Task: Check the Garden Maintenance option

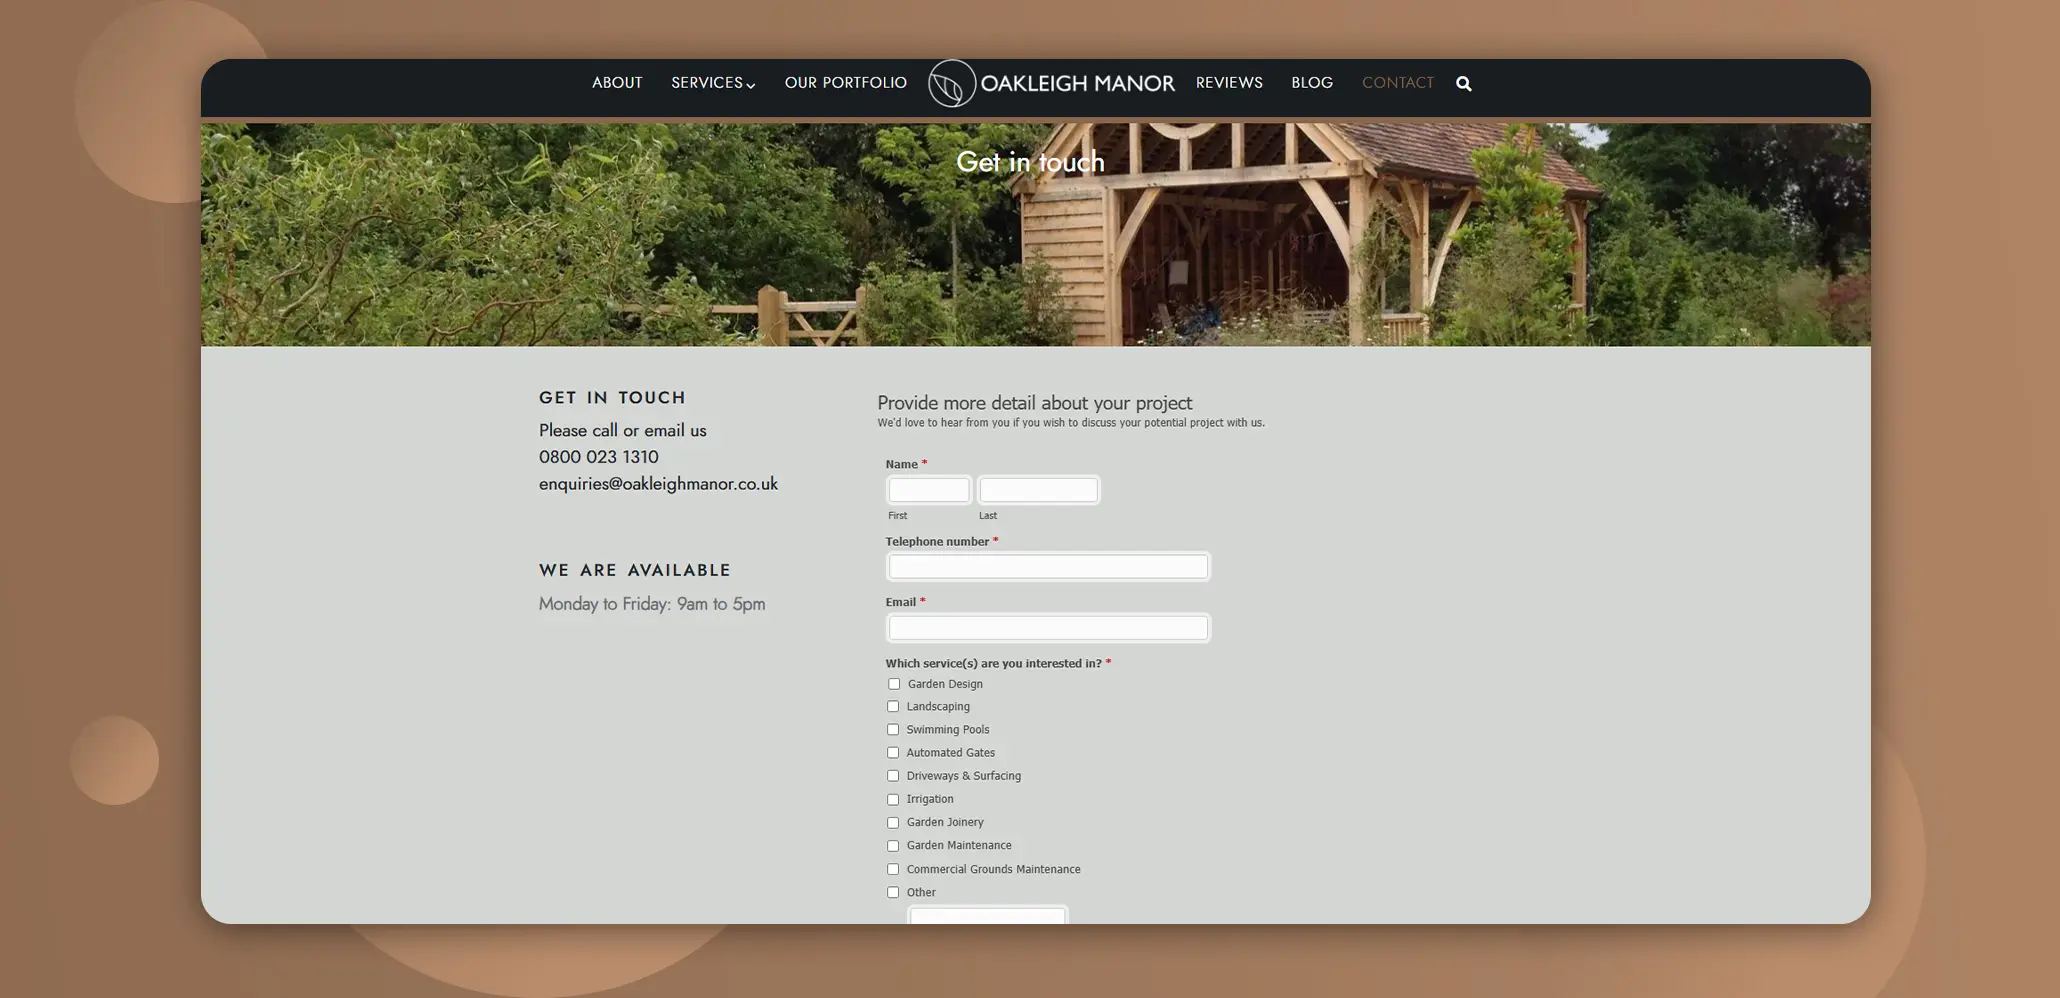Action: [x=893, y=846]
